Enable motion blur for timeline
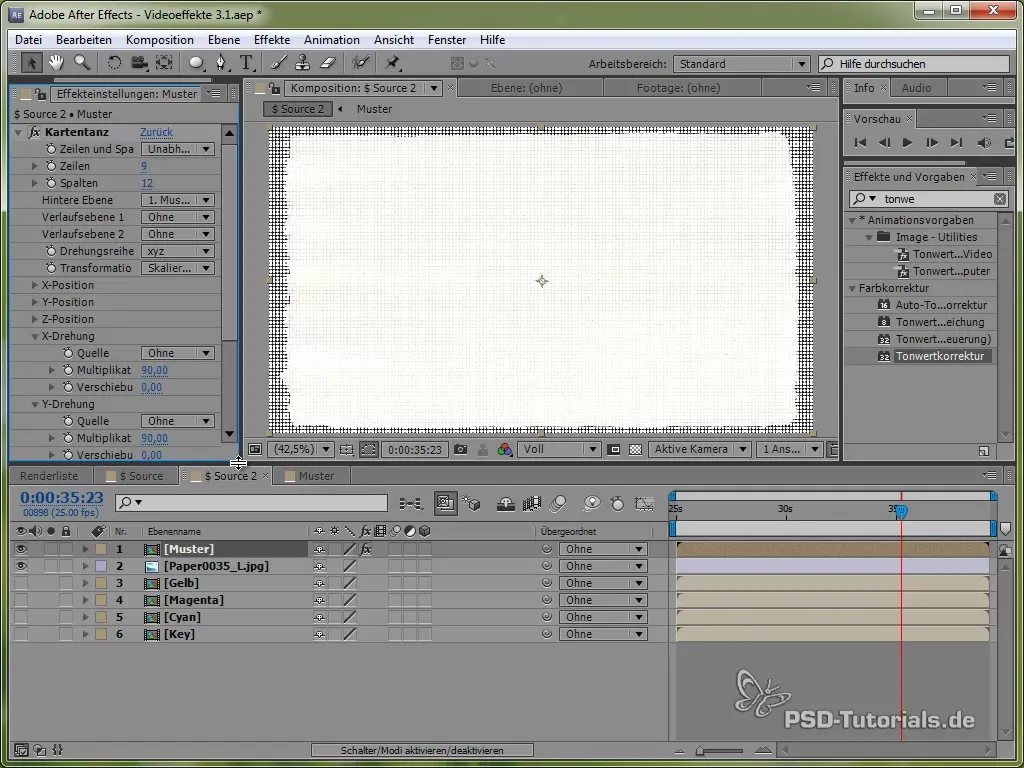This screenshot has width=1024, height=768. (558, 504)
